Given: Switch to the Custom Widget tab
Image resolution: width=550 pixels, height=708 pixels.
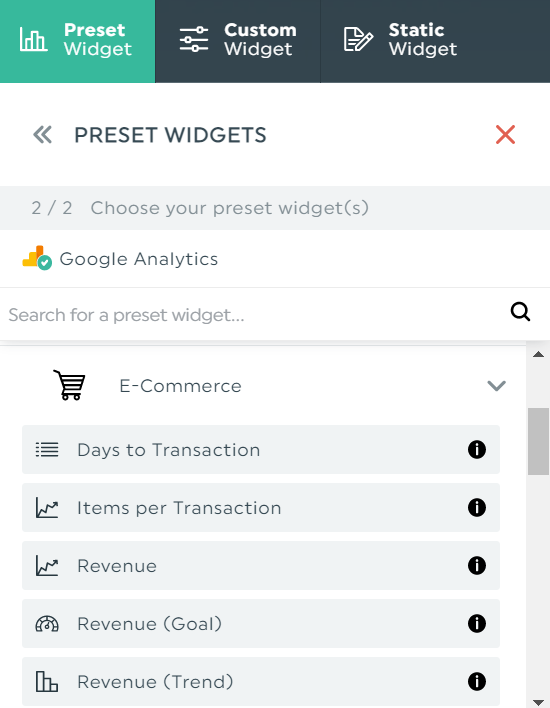Looking at the screenshot, I should tap(238, 41).
